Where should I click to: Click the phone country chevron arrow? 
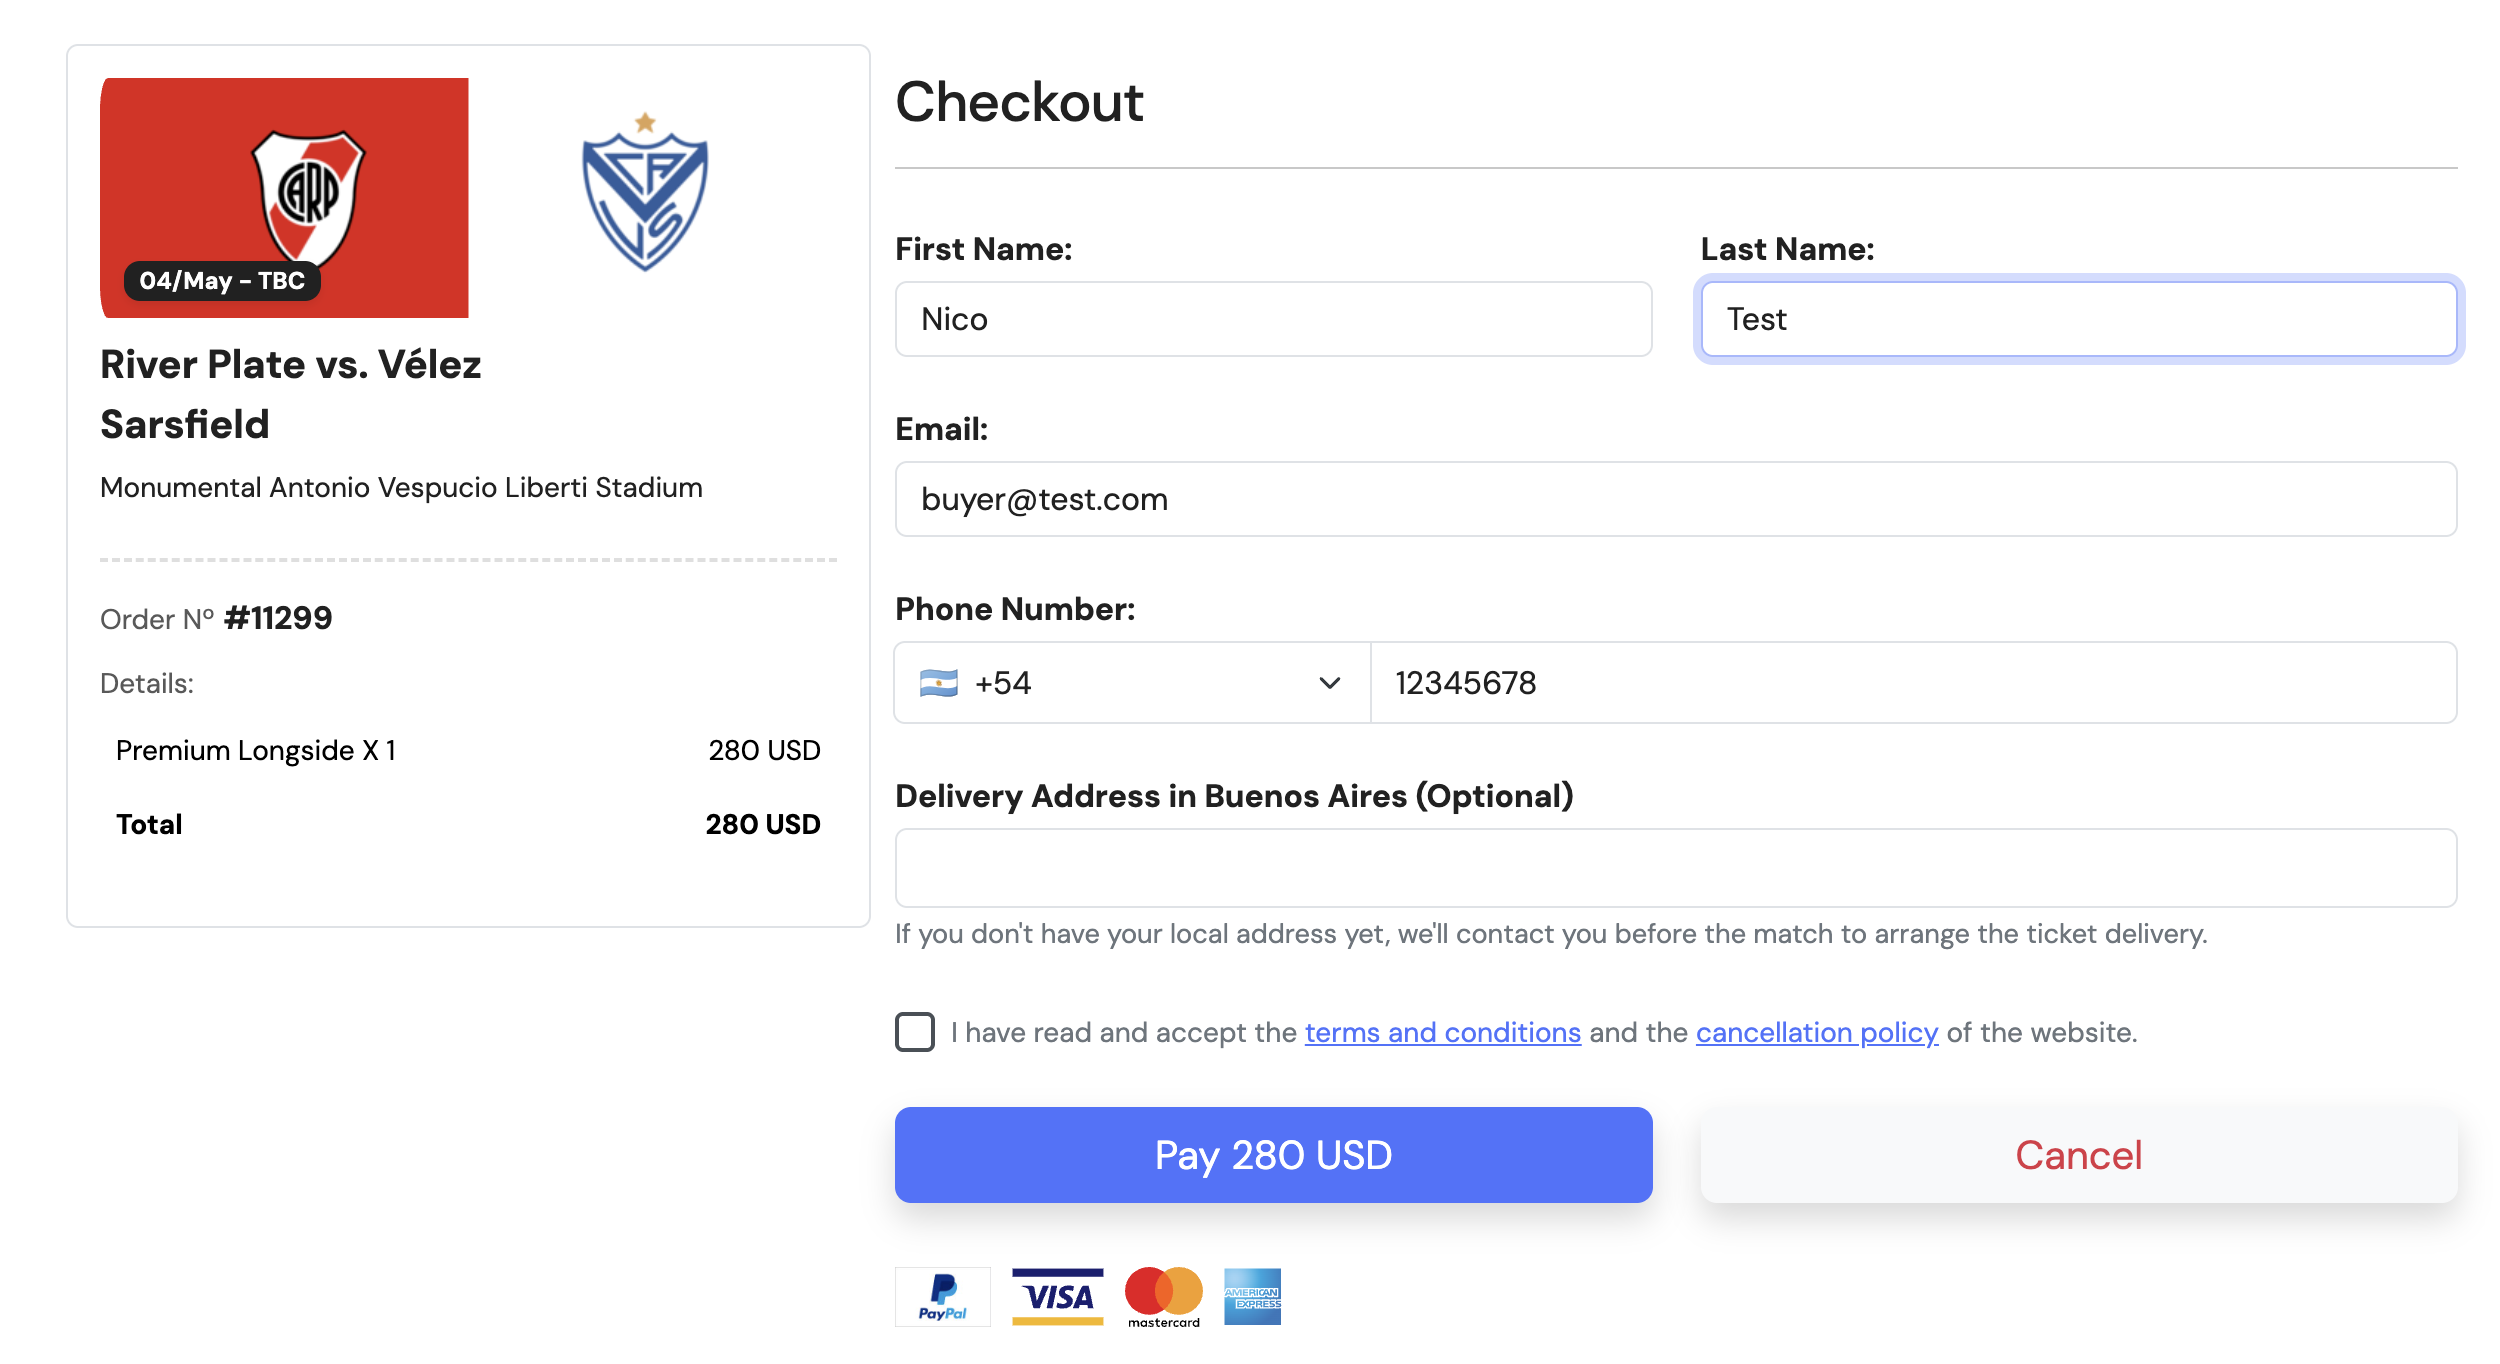point(1329,683)
